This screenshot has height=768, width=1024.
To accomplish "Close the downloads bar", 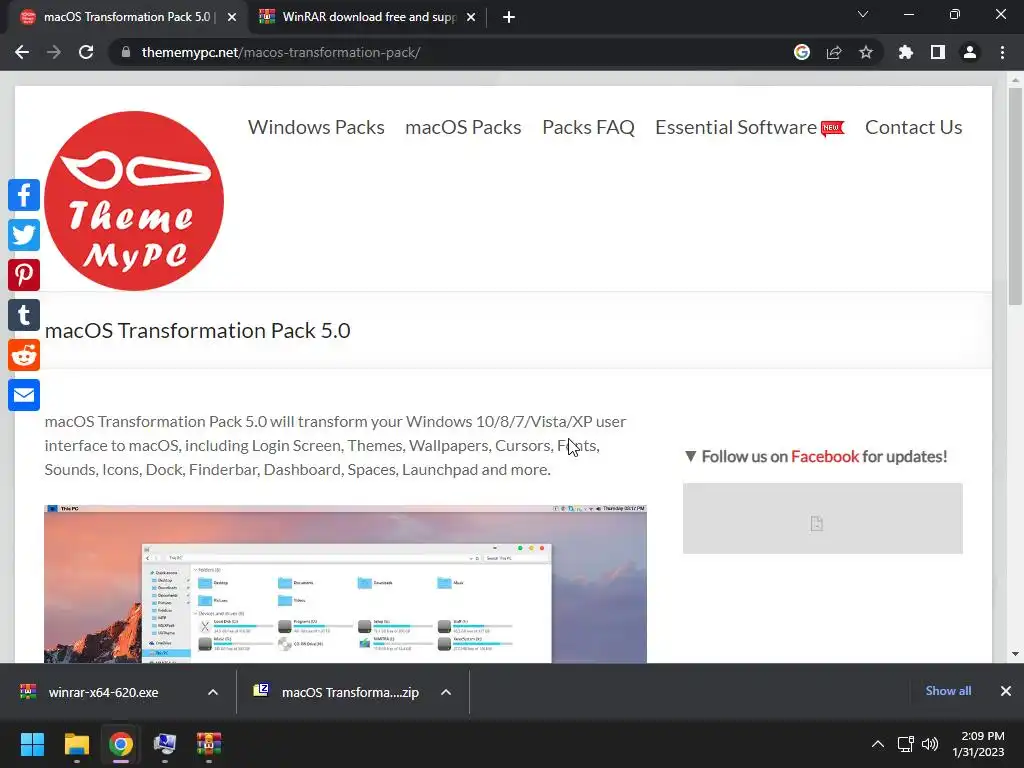I will (x=1006, y=691).
